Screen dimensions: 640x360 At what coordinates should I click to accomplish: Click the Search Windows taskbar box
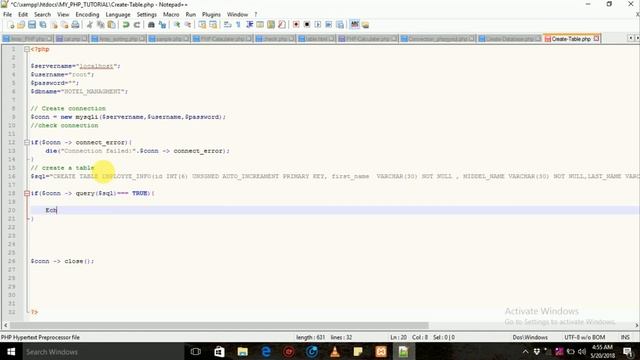pyautogui.click(x=102, y=351)
